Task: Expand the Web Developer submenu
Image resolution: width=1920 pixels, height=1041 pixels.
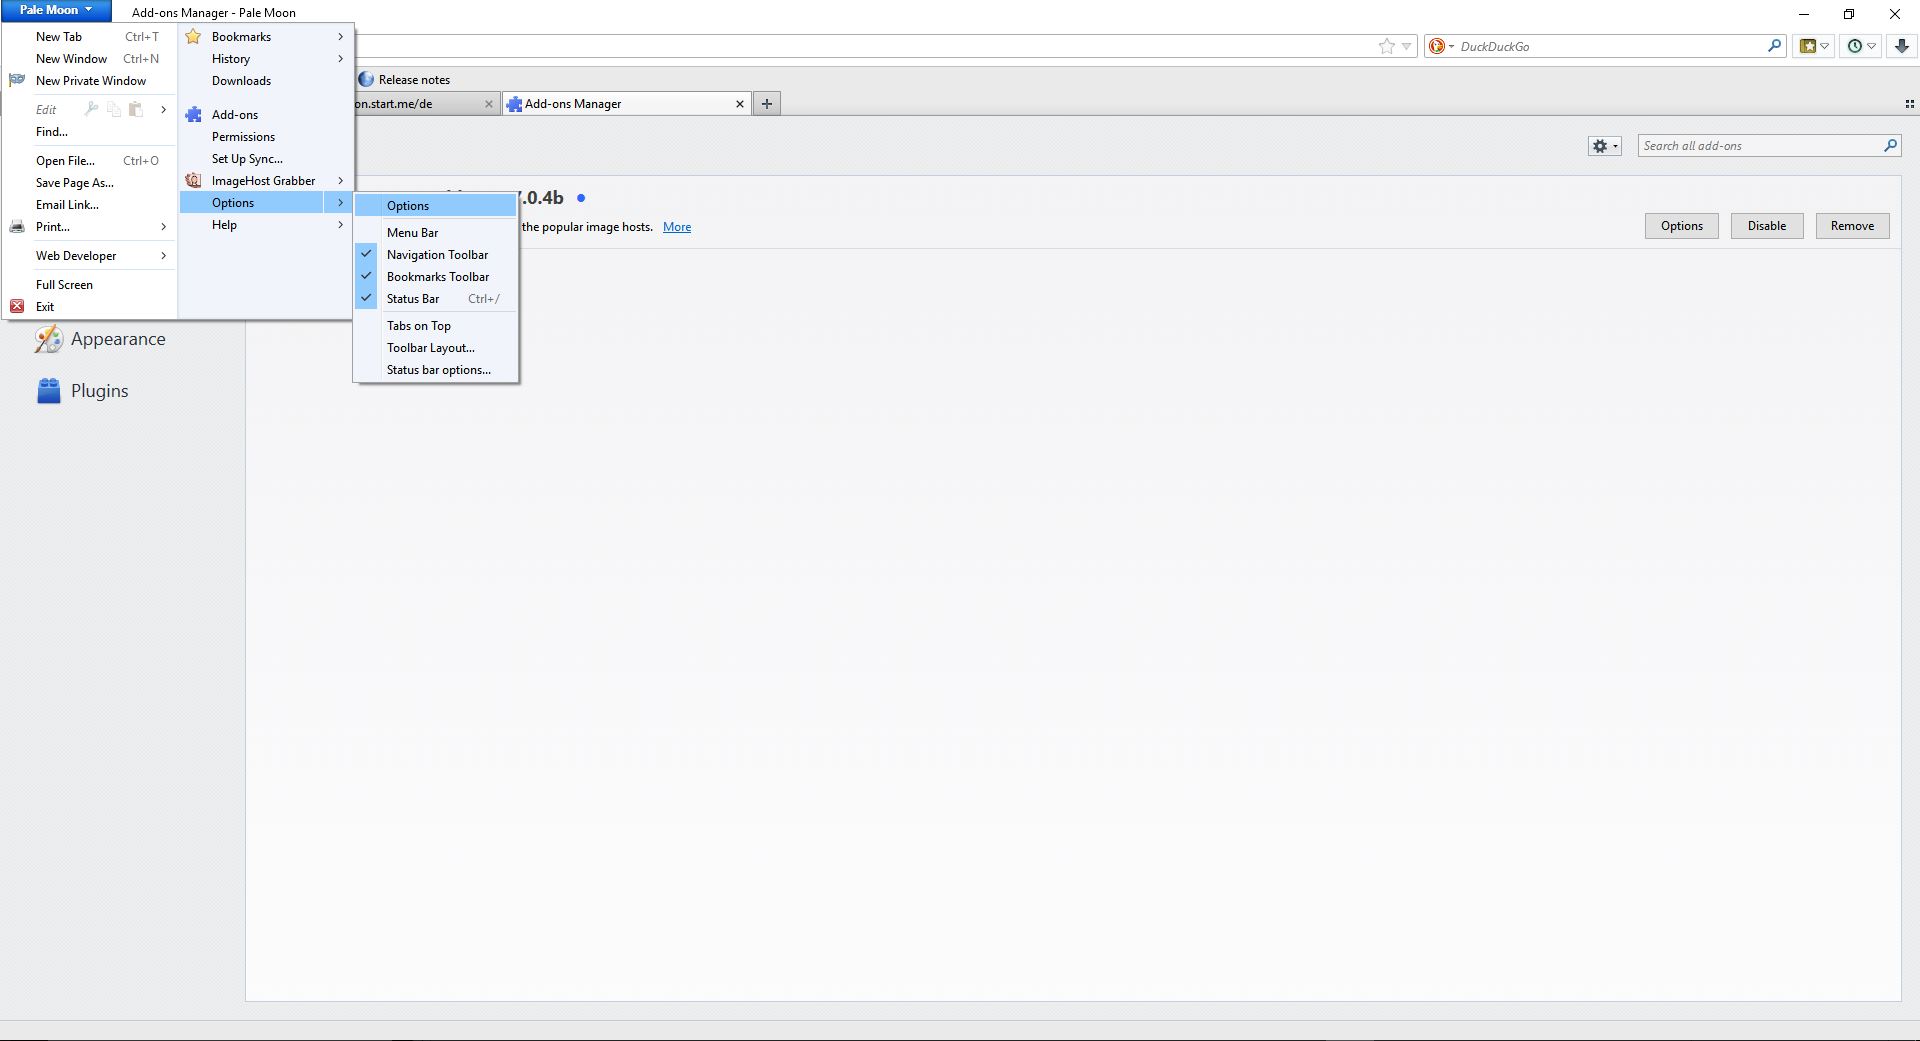Action: click(76, 256)
